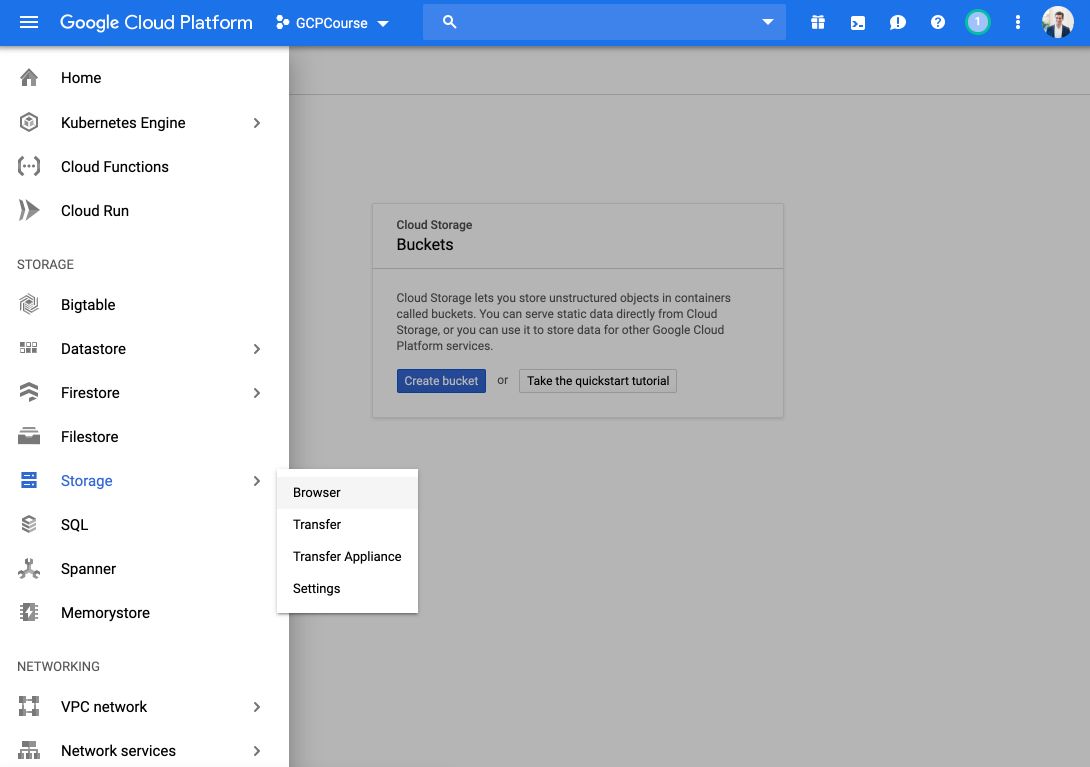This screenshot has height=767, width=1090.
Task: Click the Datastore label
Action: tap(93, 349)
